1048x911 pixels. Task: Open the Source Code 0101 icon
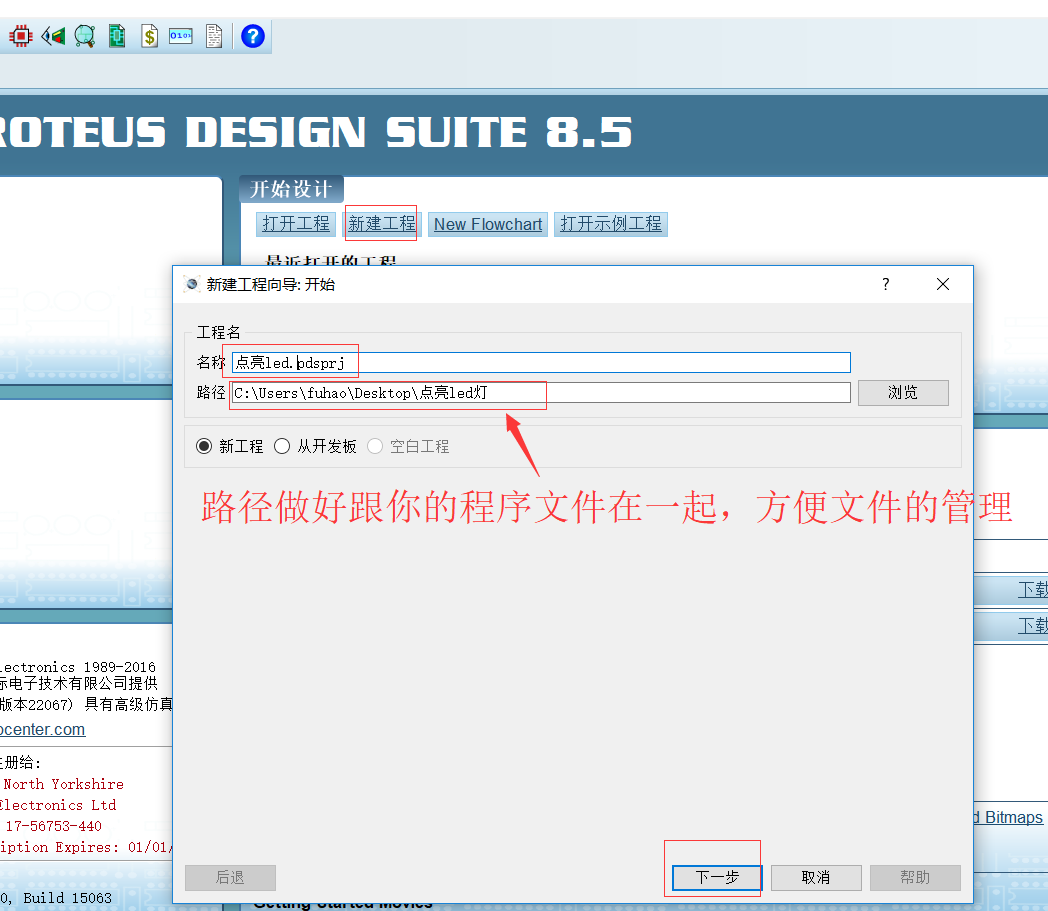[x=181, y=35]
